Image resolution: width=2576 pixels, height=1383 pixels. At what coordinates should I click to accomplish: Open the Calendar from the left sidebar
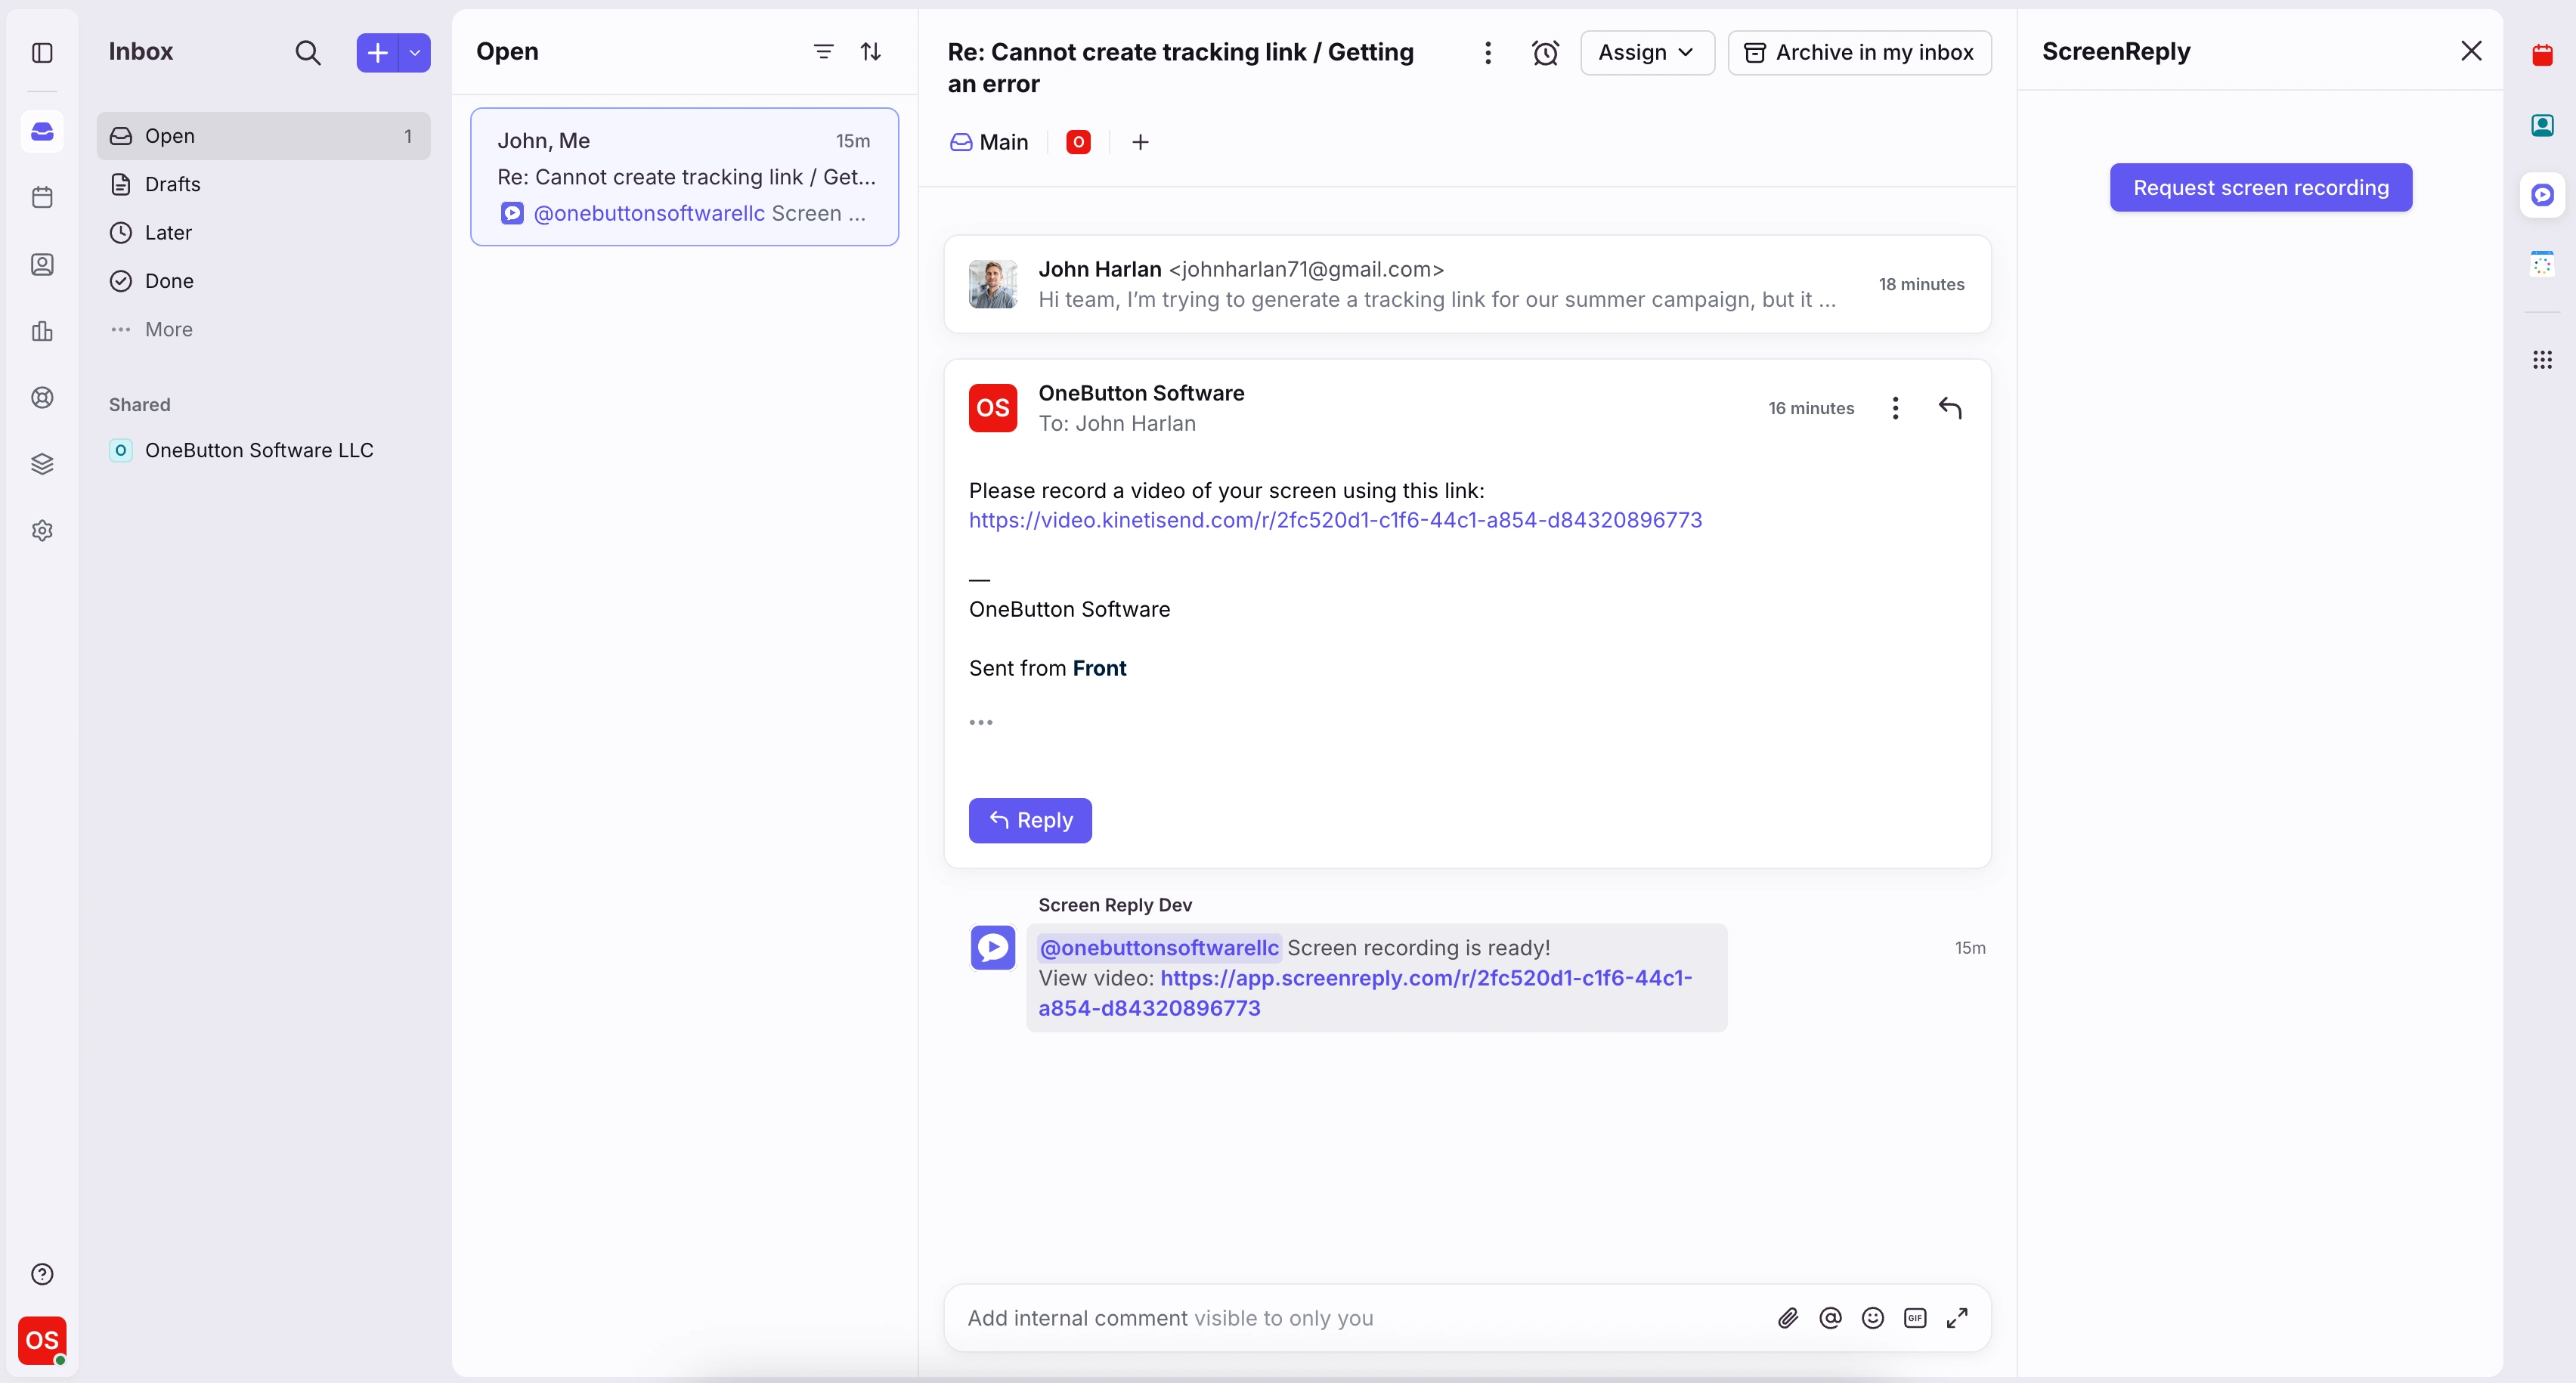coord(41,196)
